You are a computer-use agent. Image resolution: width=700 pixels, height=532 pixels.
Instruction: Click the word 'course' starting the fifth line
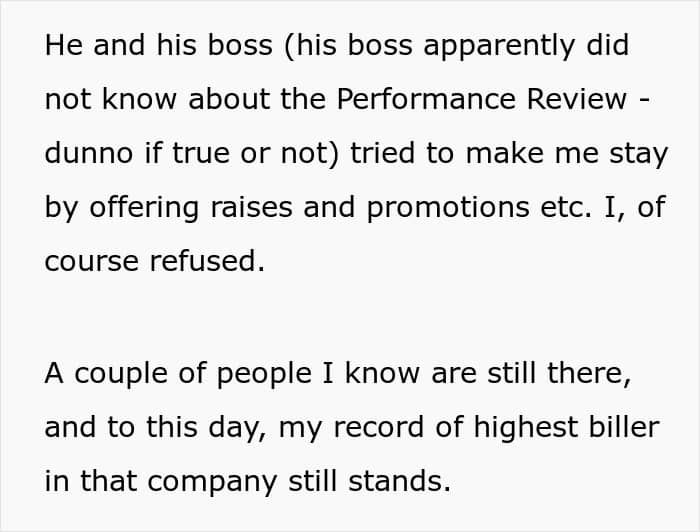pos(92,261)
